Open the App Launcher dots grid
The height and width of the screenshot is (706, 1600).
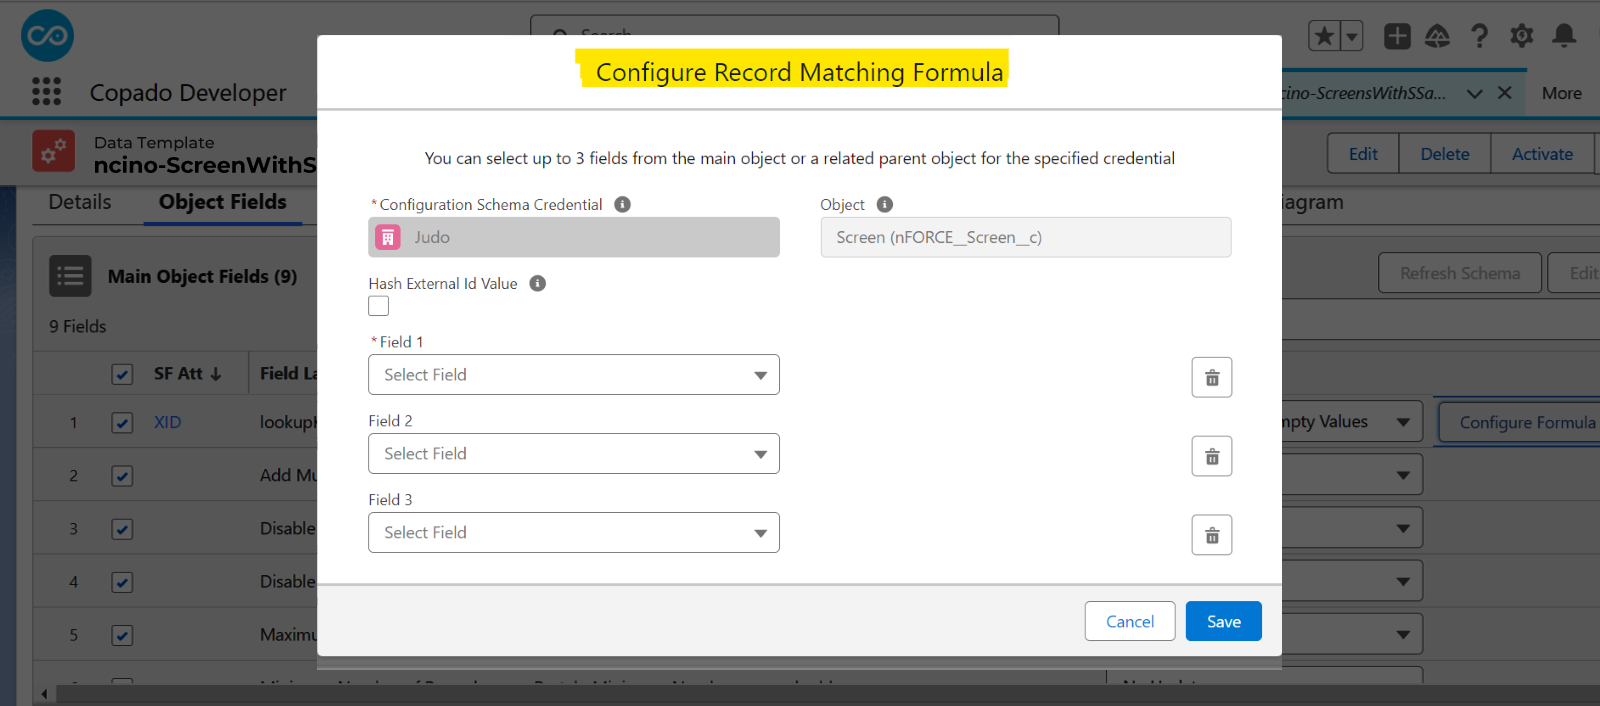pos(46,92)
